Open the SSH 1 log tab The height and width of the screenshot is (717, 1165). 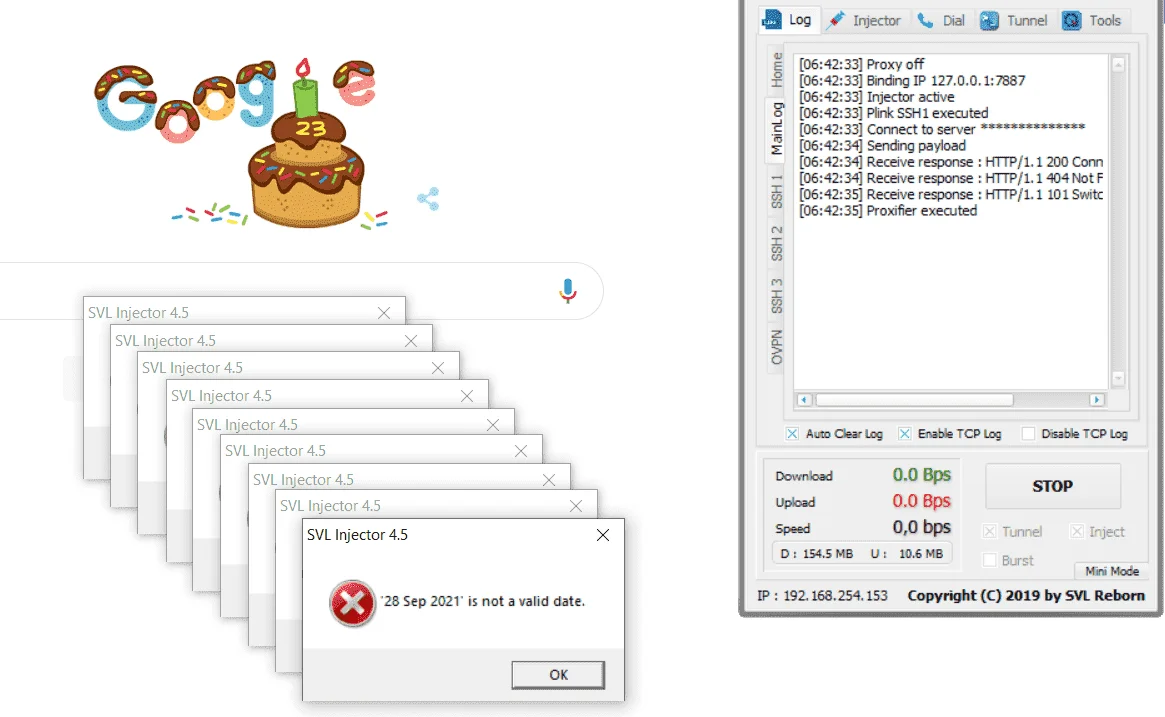pos(776,191)
